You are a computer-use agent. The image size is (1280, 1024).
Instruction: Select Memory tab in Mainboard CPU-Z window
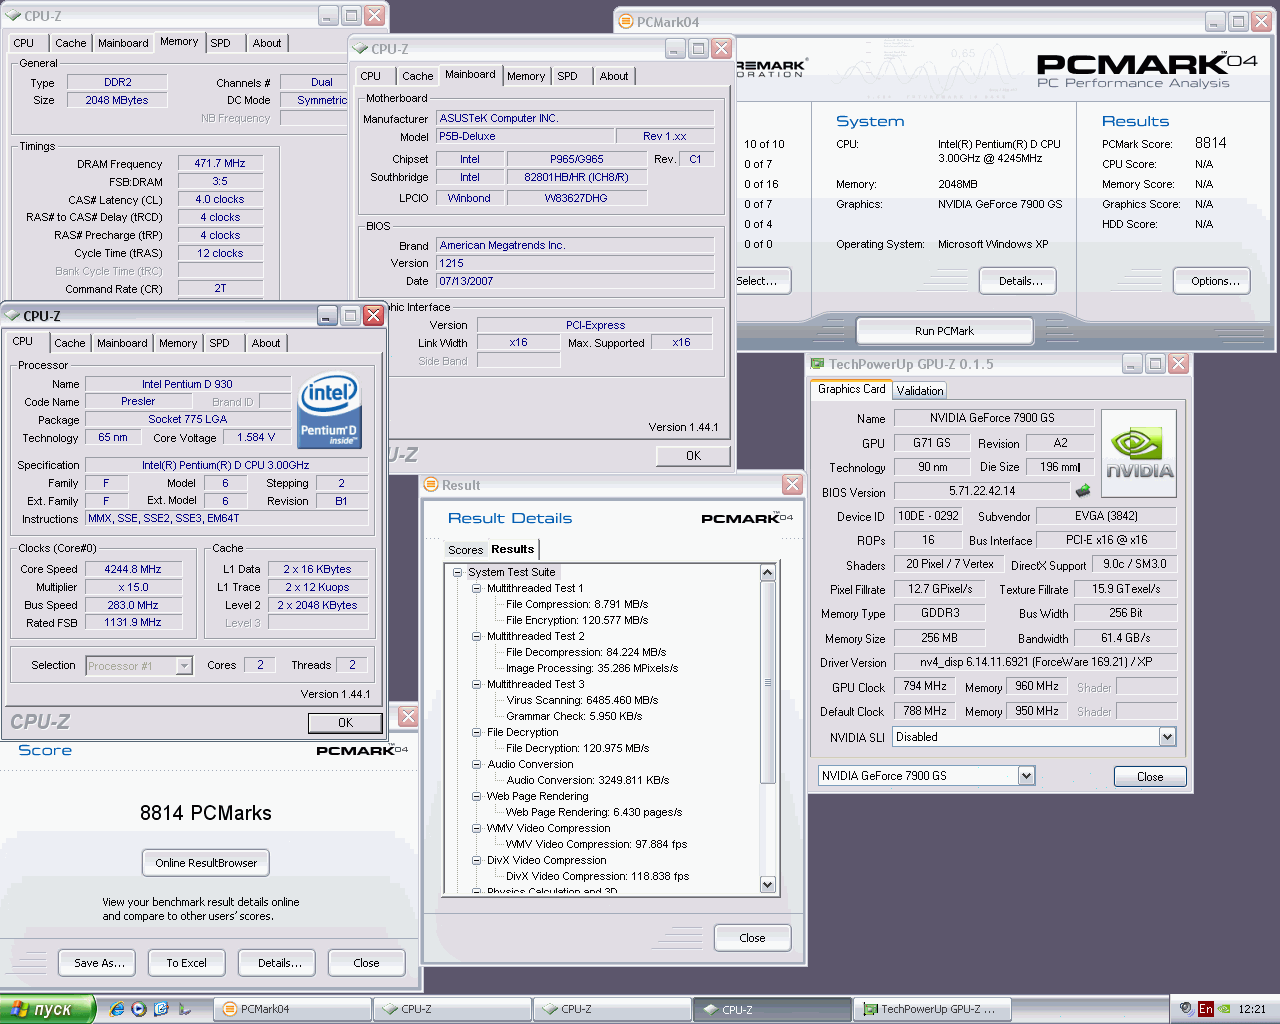coord(526,76)
